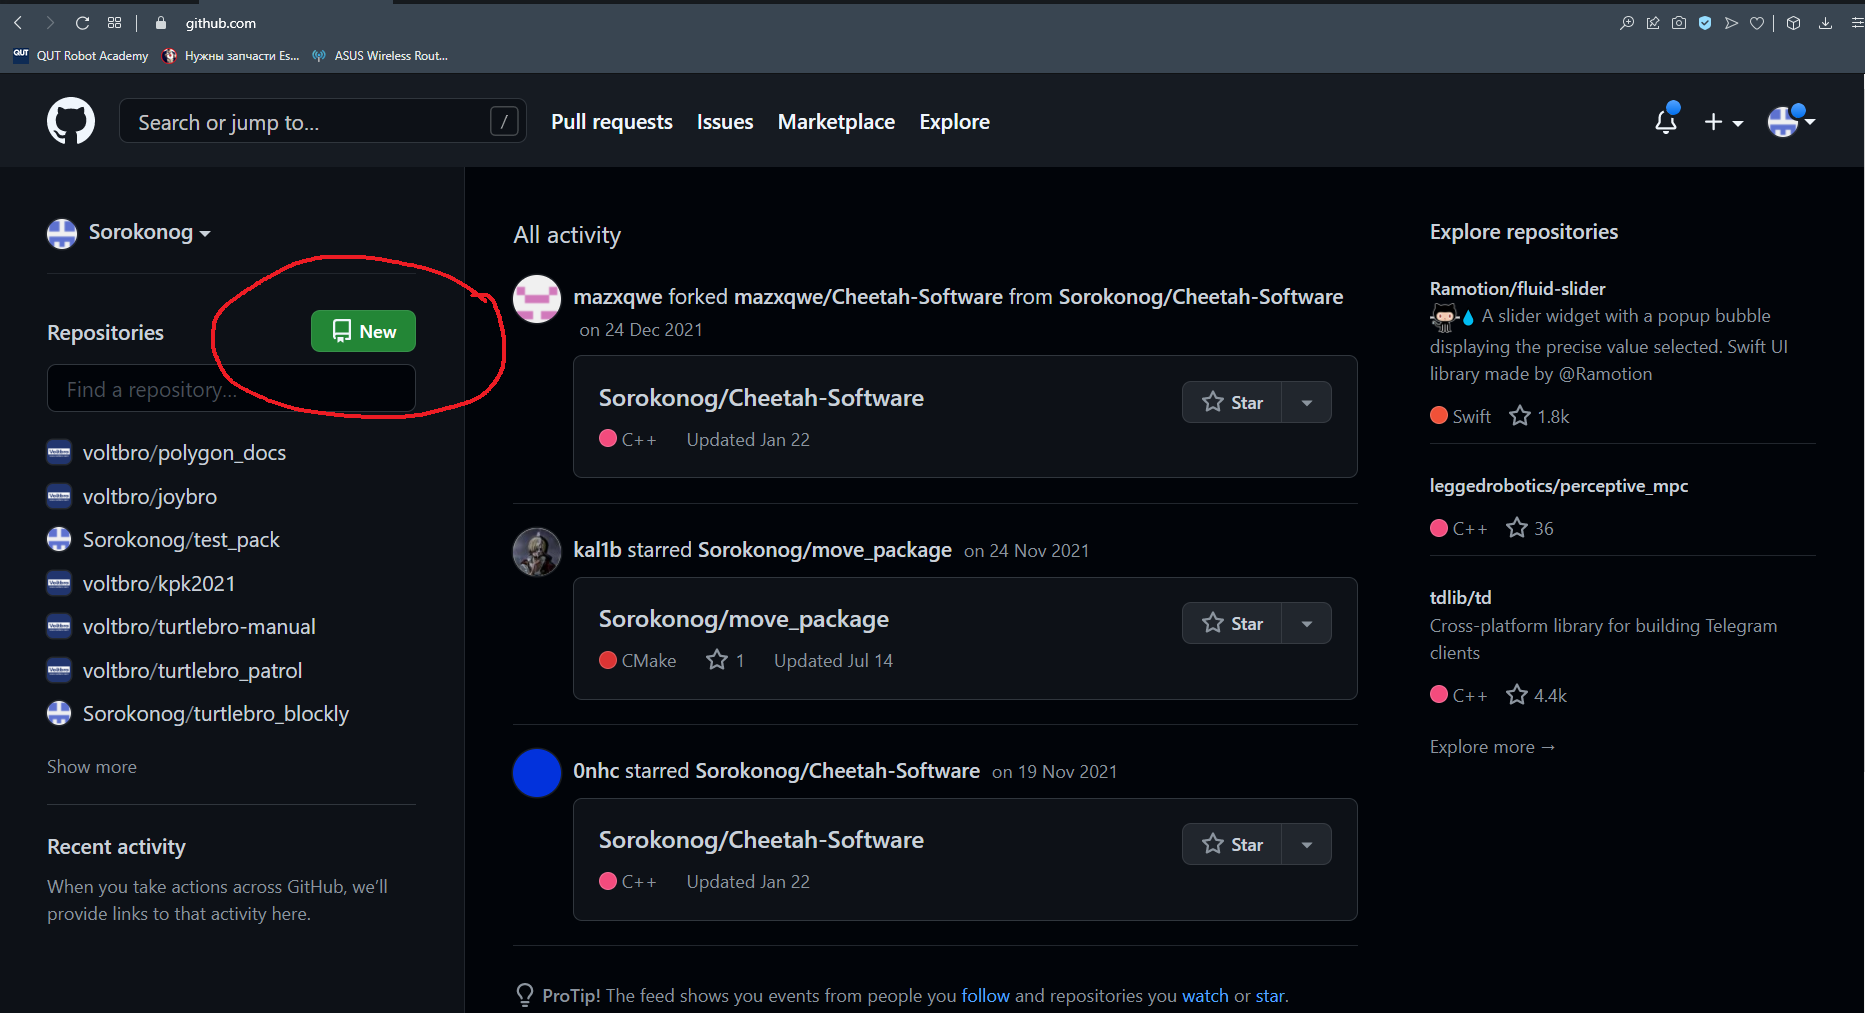
Task: Star the first Cheetah-Software repository card
Action: click(1232, 402)
